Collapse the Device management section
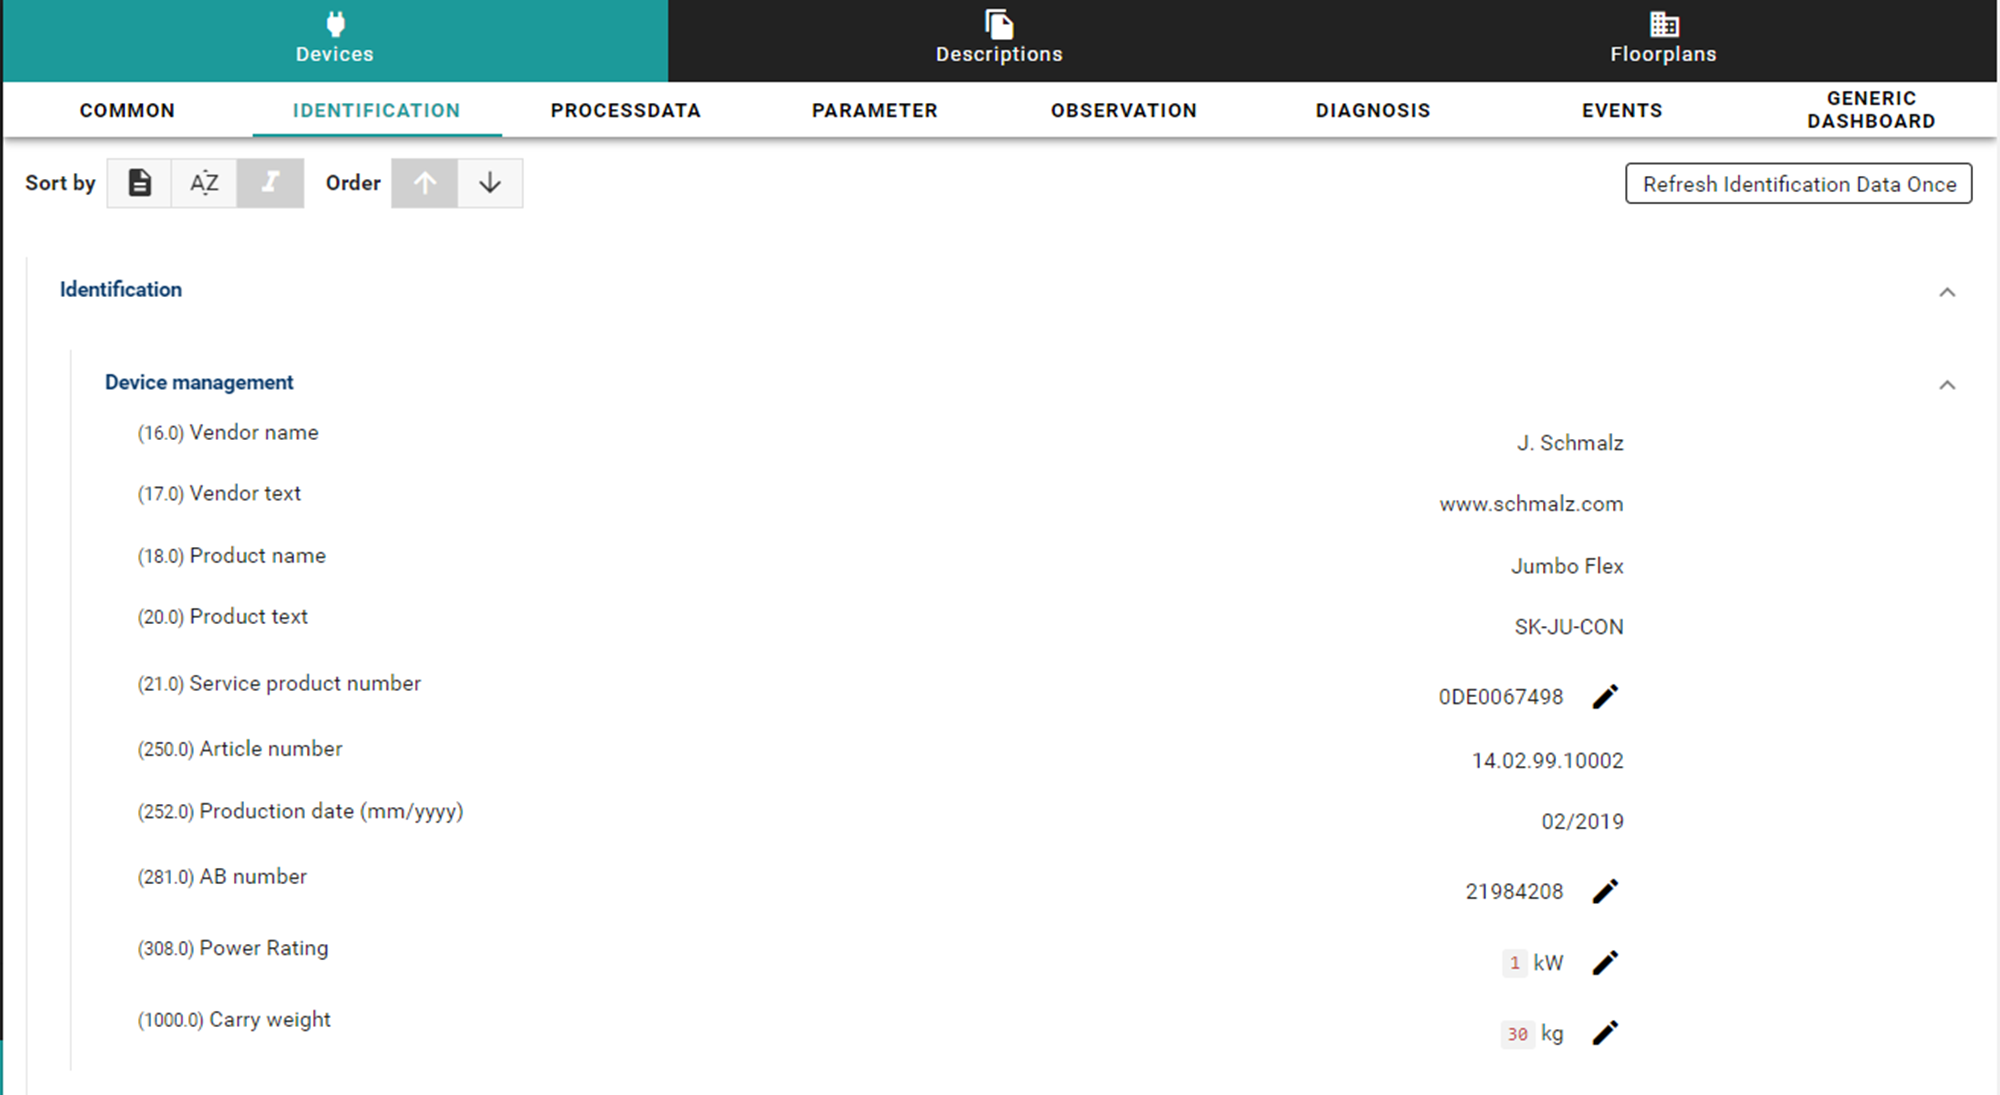2000x1095 pixels. tap(1947, 385)
